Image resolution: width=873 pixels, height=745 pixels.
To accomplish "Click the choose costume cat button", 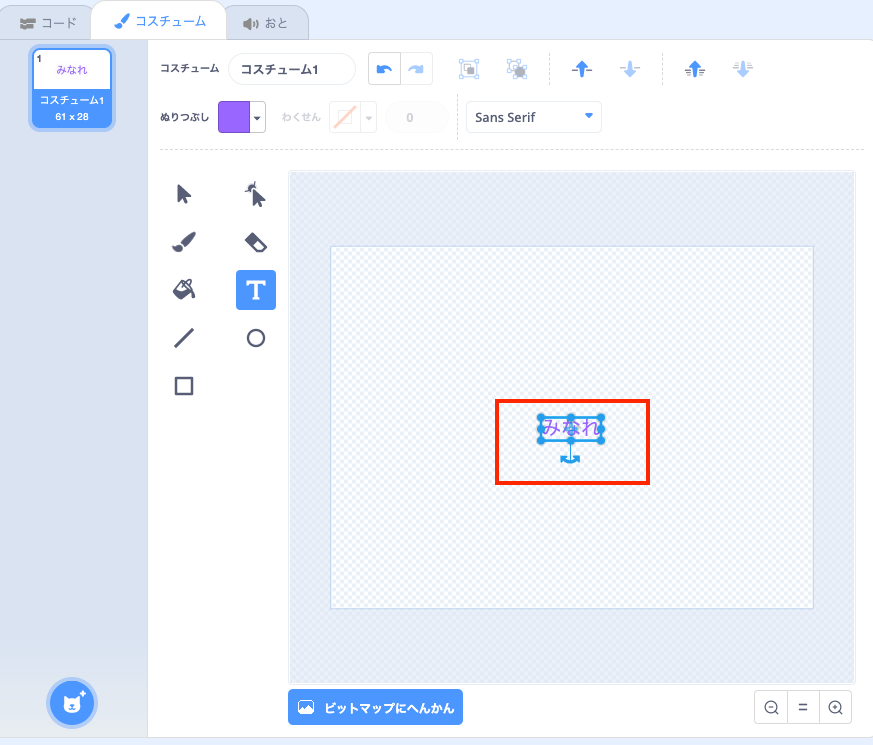I will [72, 703].
